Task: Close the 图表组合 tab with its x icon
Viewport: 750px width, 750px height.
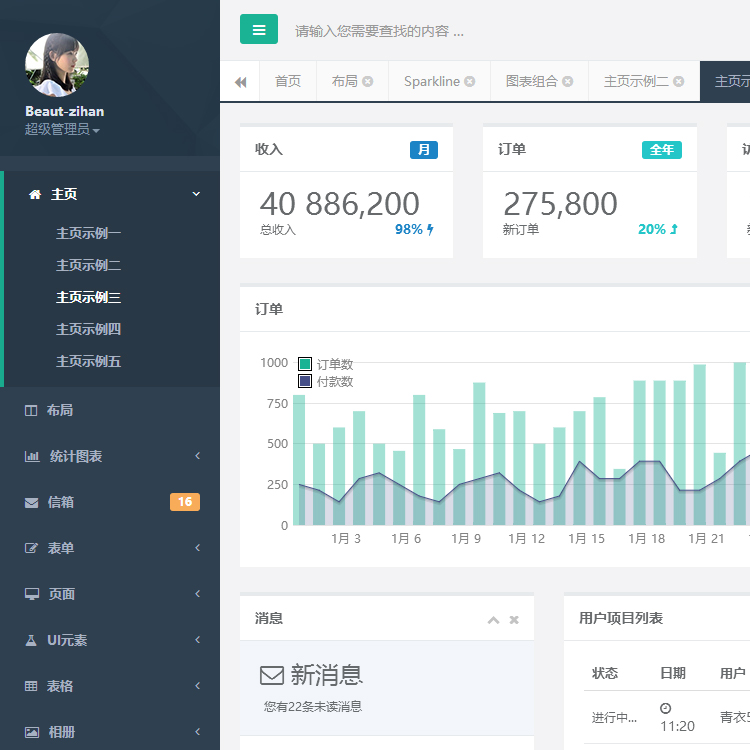Action: [567, 81]
